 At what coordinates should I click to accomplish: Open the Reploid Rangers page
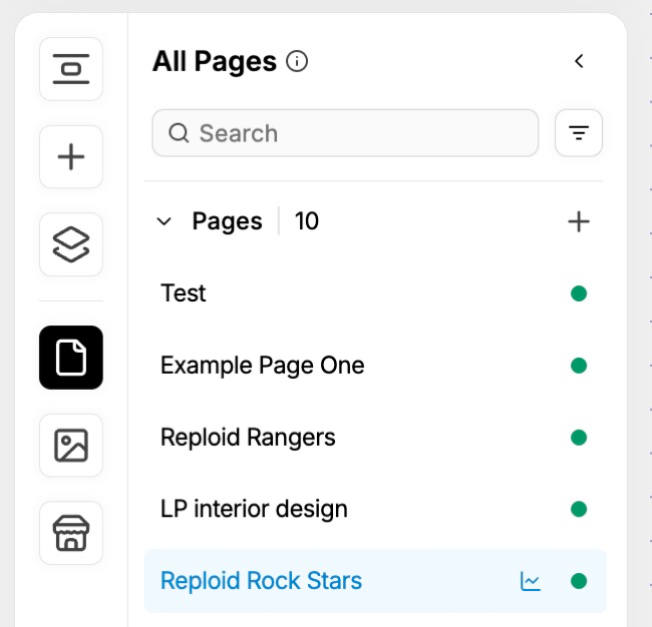248,437
